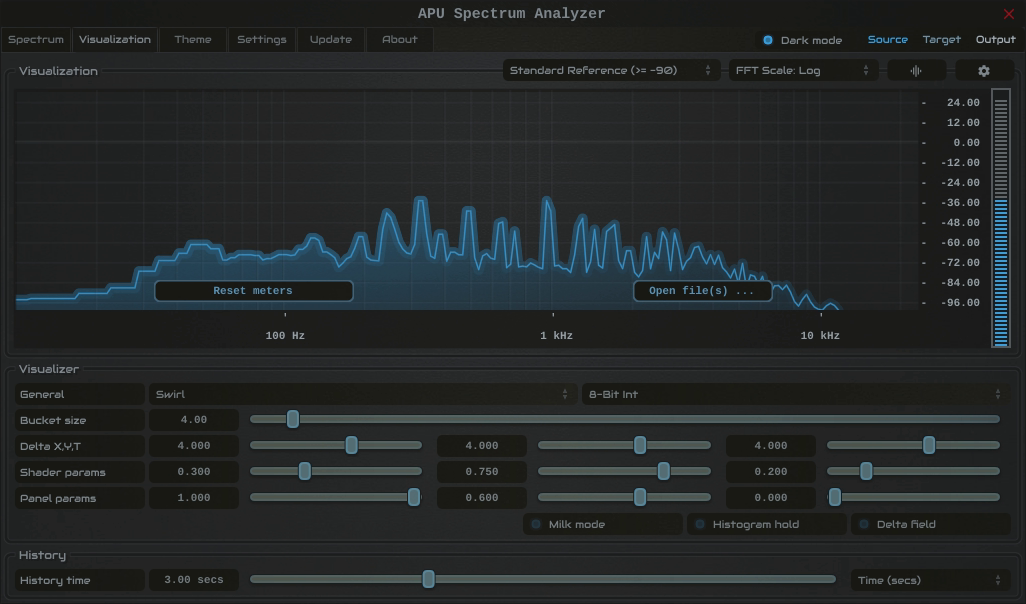Viewport: 1026px width, 604px height.
Task: Switch to the Spectrum tab
Action: pos(36,39)
